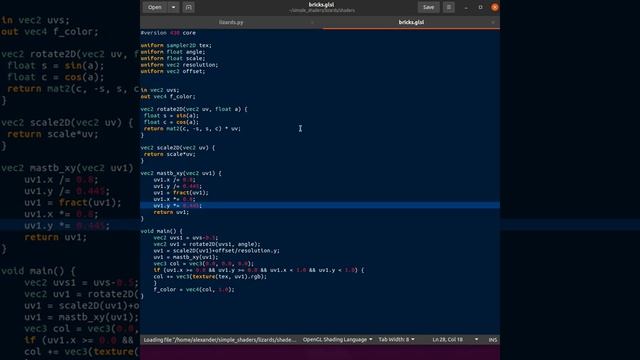Click the Open button in gedit header
Image resolution: width=640 pixels, height=360 pixels.
[155, 7]
